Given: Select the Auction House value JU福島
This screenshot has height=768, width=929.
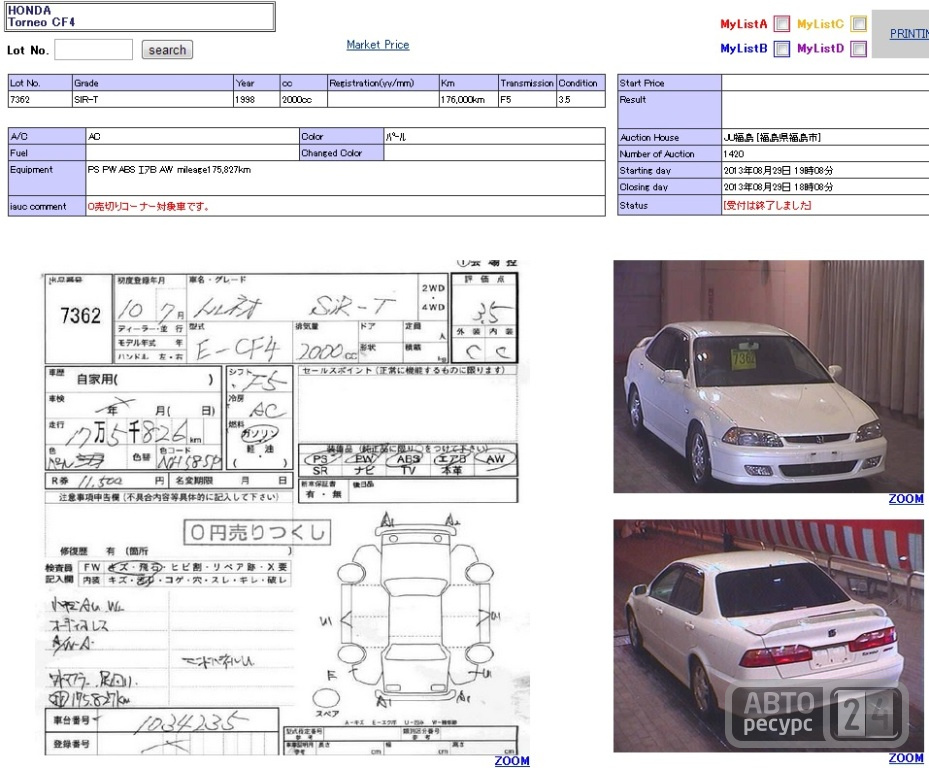Looking at the screenshot, I should pos(772,137).
